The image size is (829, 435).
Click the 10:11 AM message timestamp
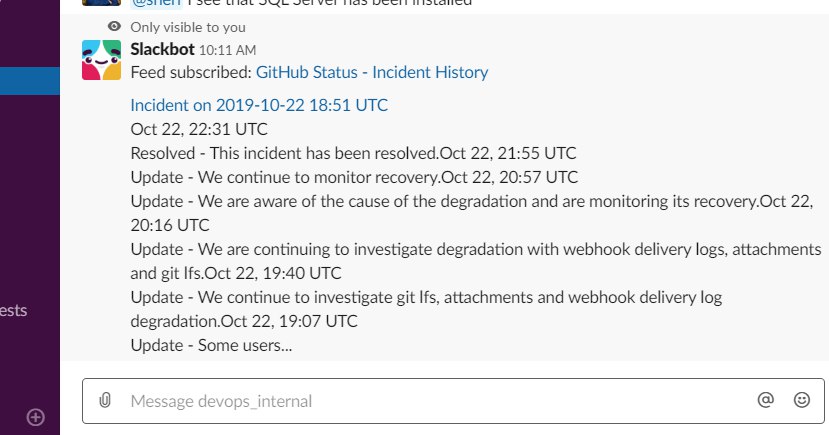point(227,50)
